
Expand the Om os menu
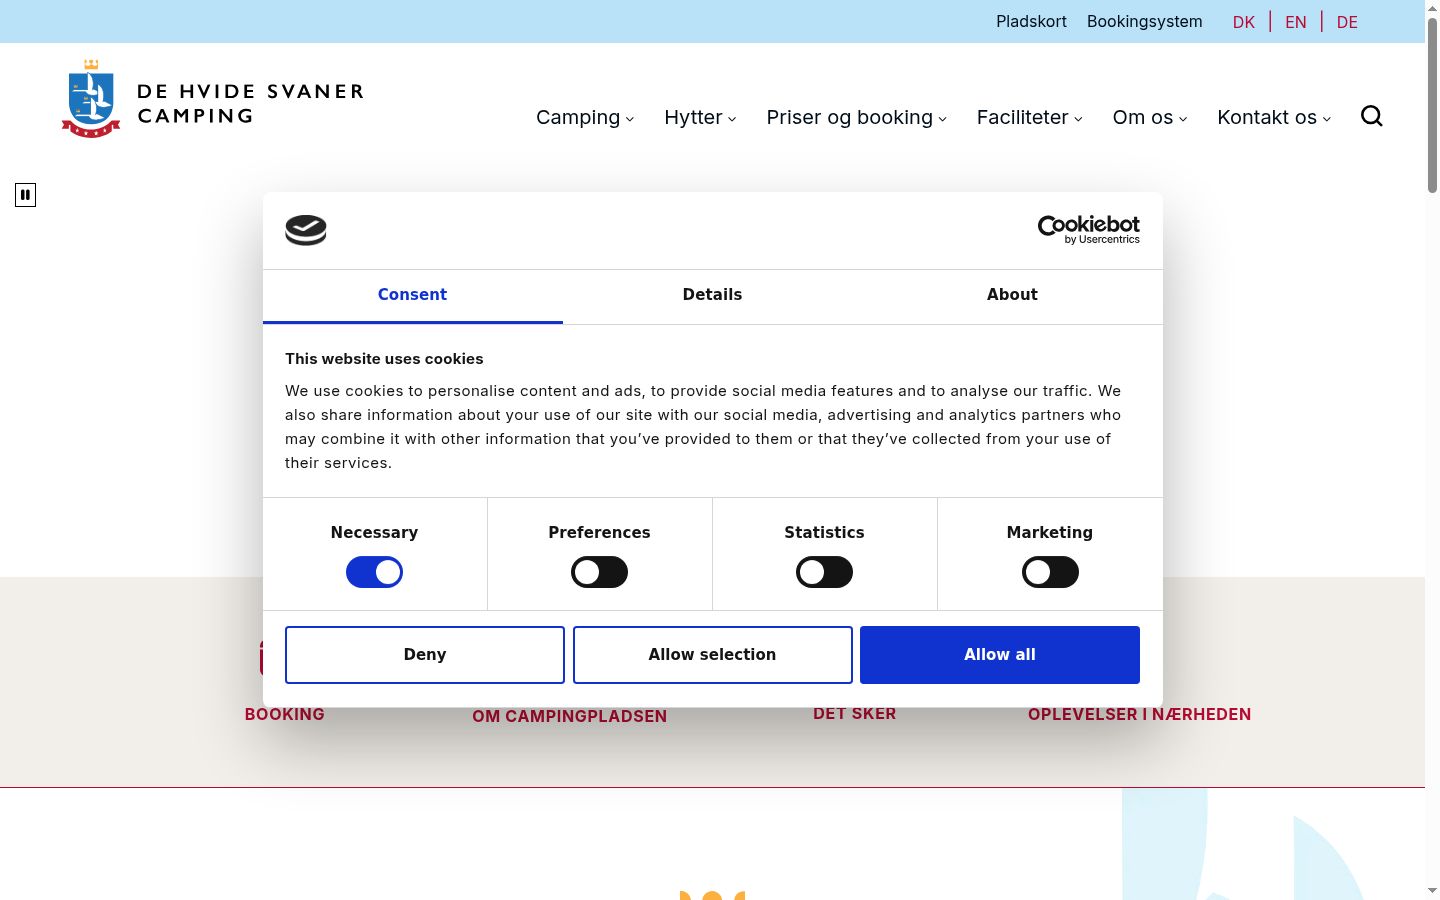pyautogui.click(x=1150, y=117)
